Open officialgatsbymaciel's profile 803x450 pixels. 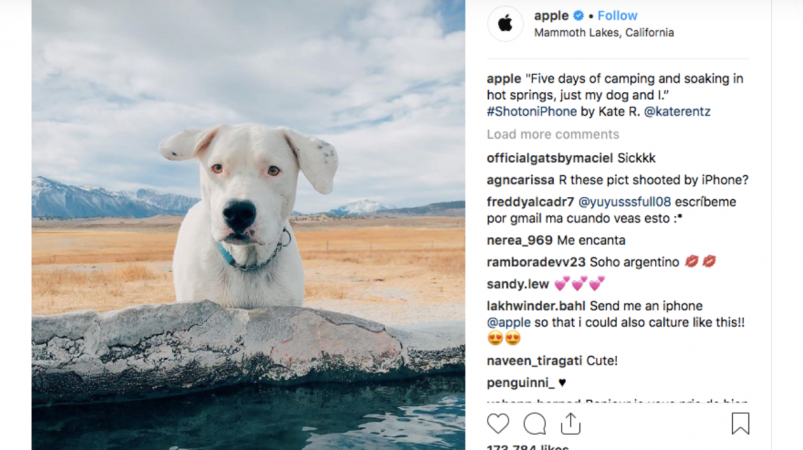tap(550, 158)
